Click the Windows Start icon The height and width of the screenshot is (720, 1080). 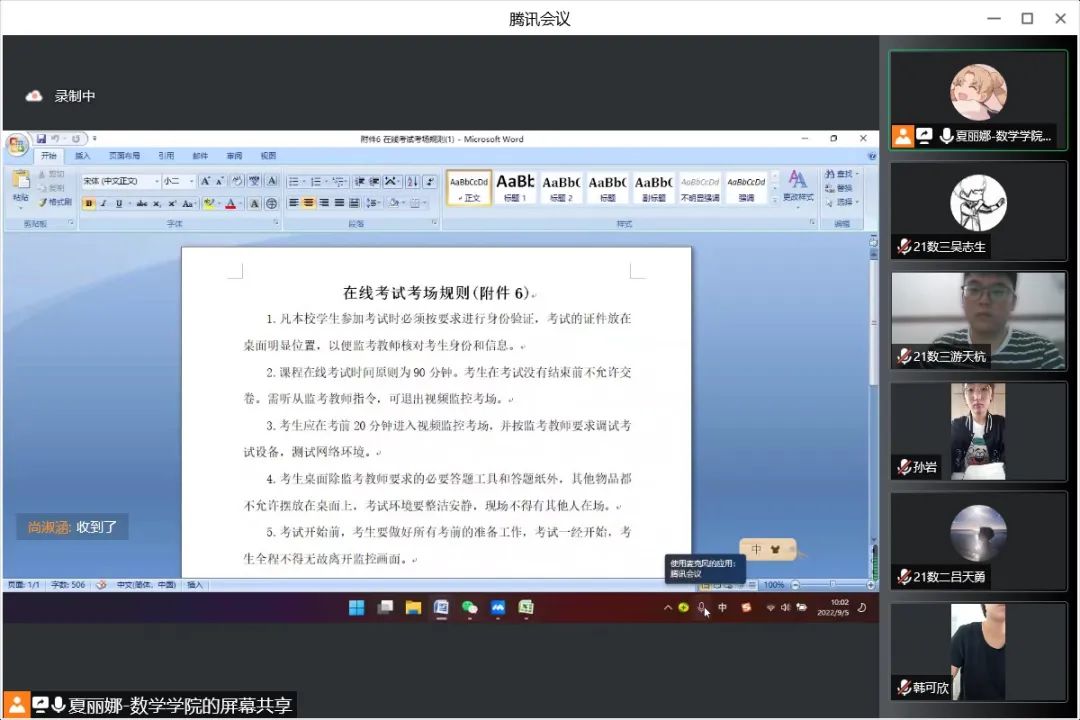click(x=356, y=607)
